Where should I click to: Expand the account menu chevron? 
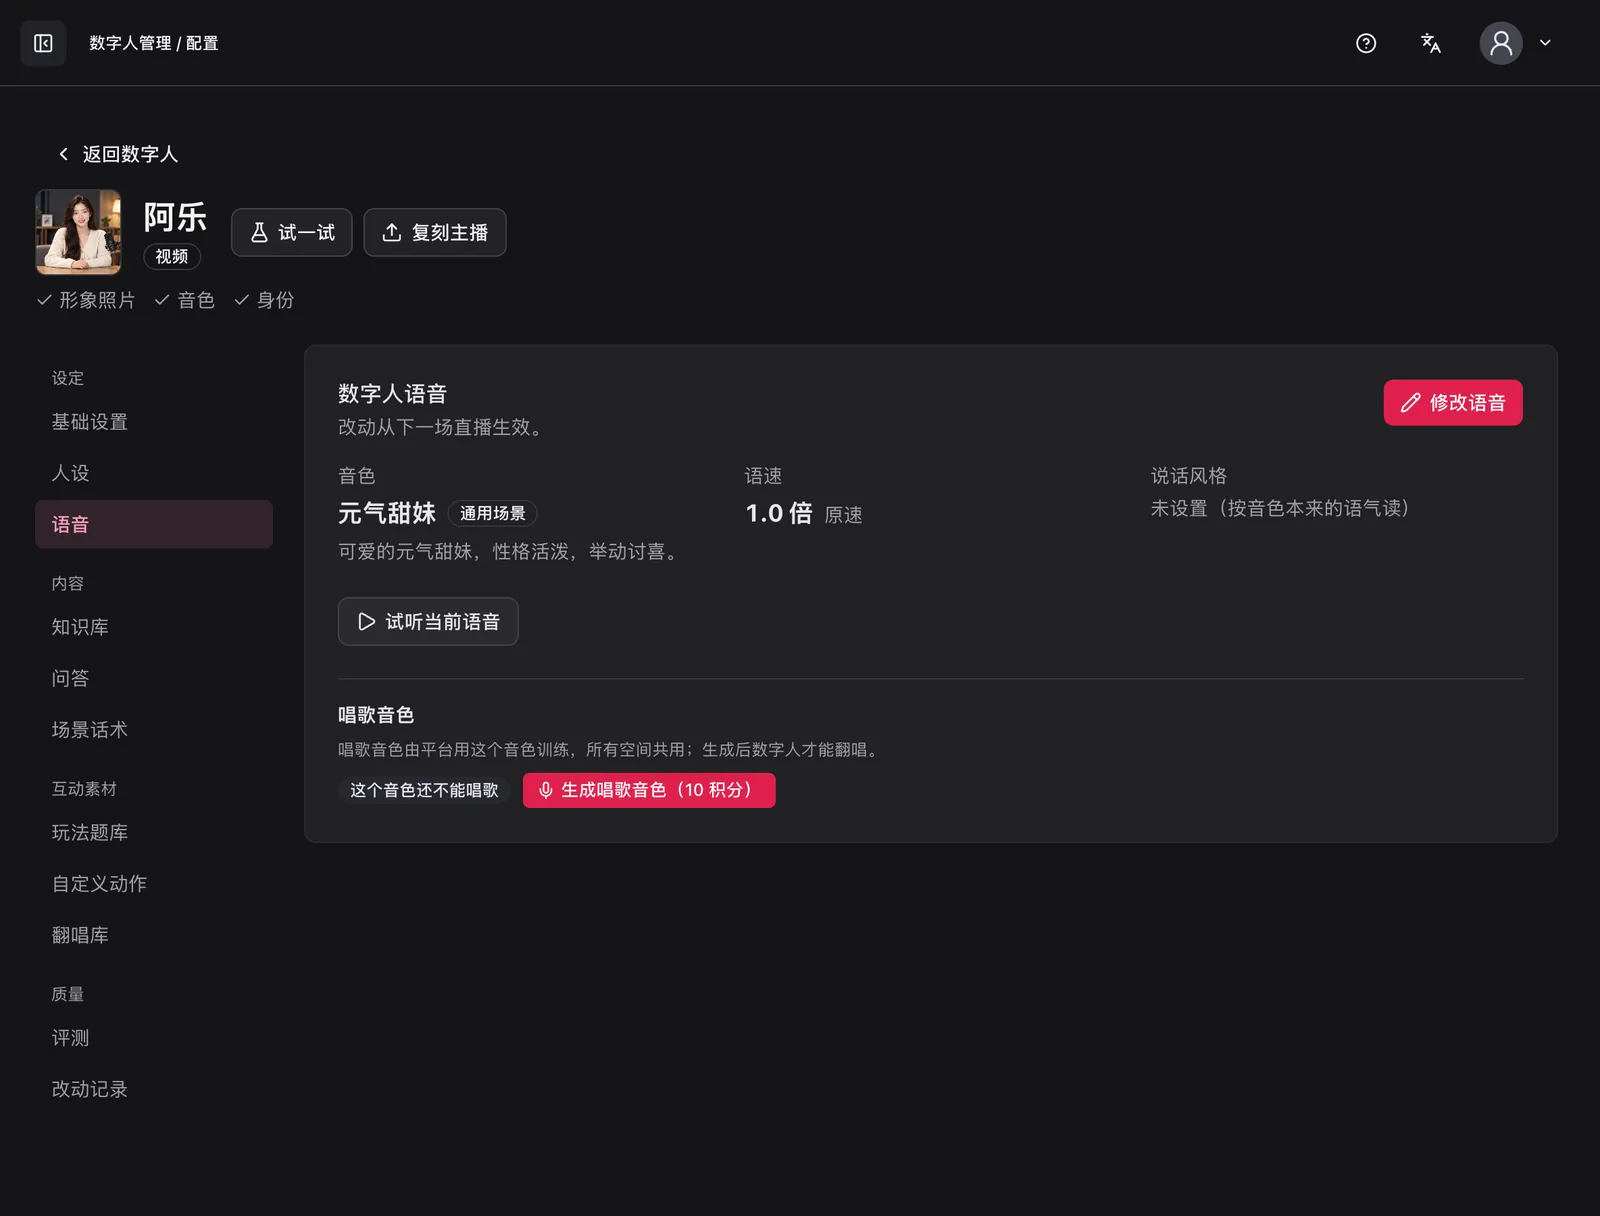tap(1545, 43)
